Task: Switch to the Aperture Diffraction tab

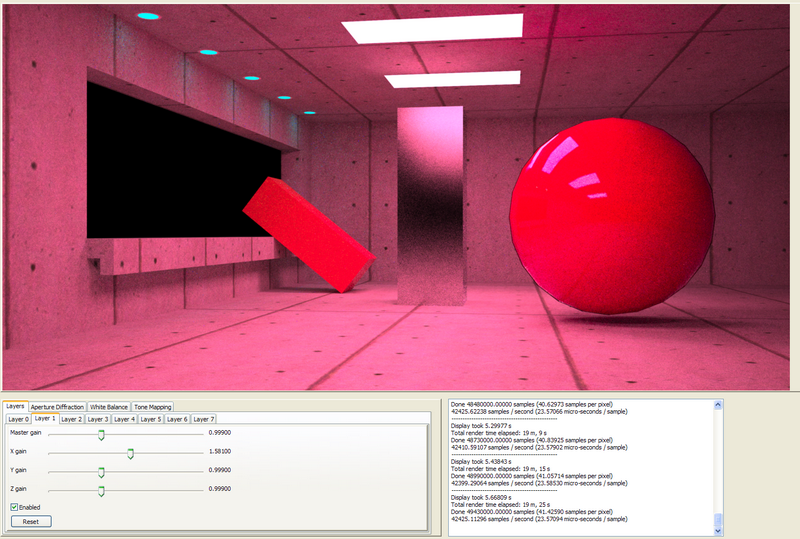Action: [57, 407]
